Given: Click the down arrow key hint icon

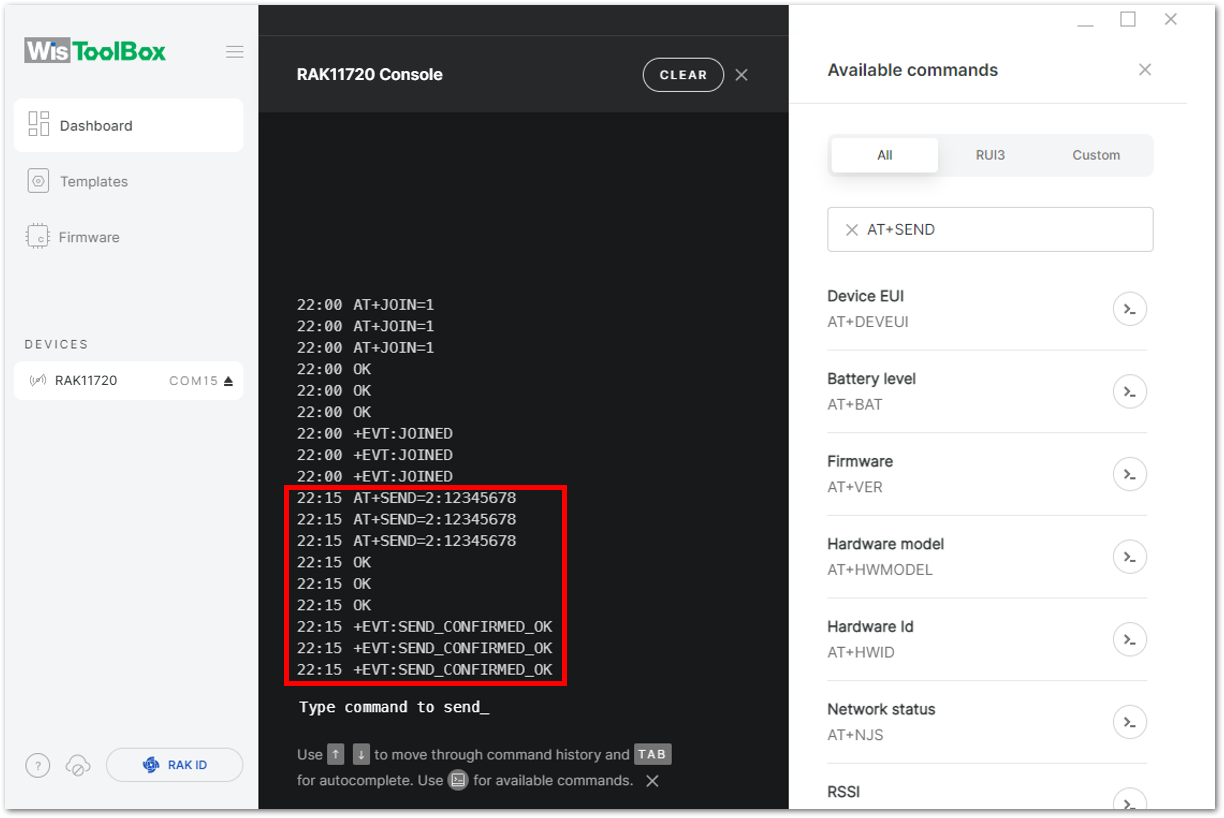Looking at the screenshot, I should [361, 755].
